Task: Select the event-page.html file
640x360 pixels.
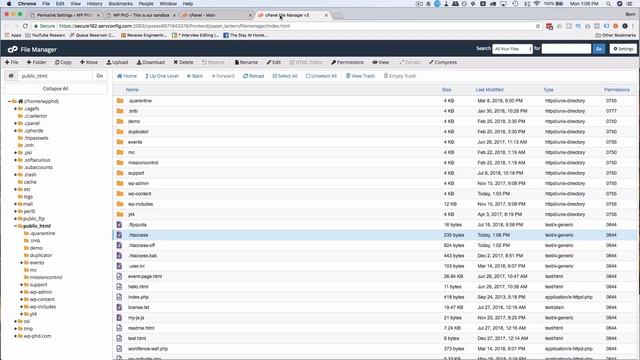Action: pos(374,276)
